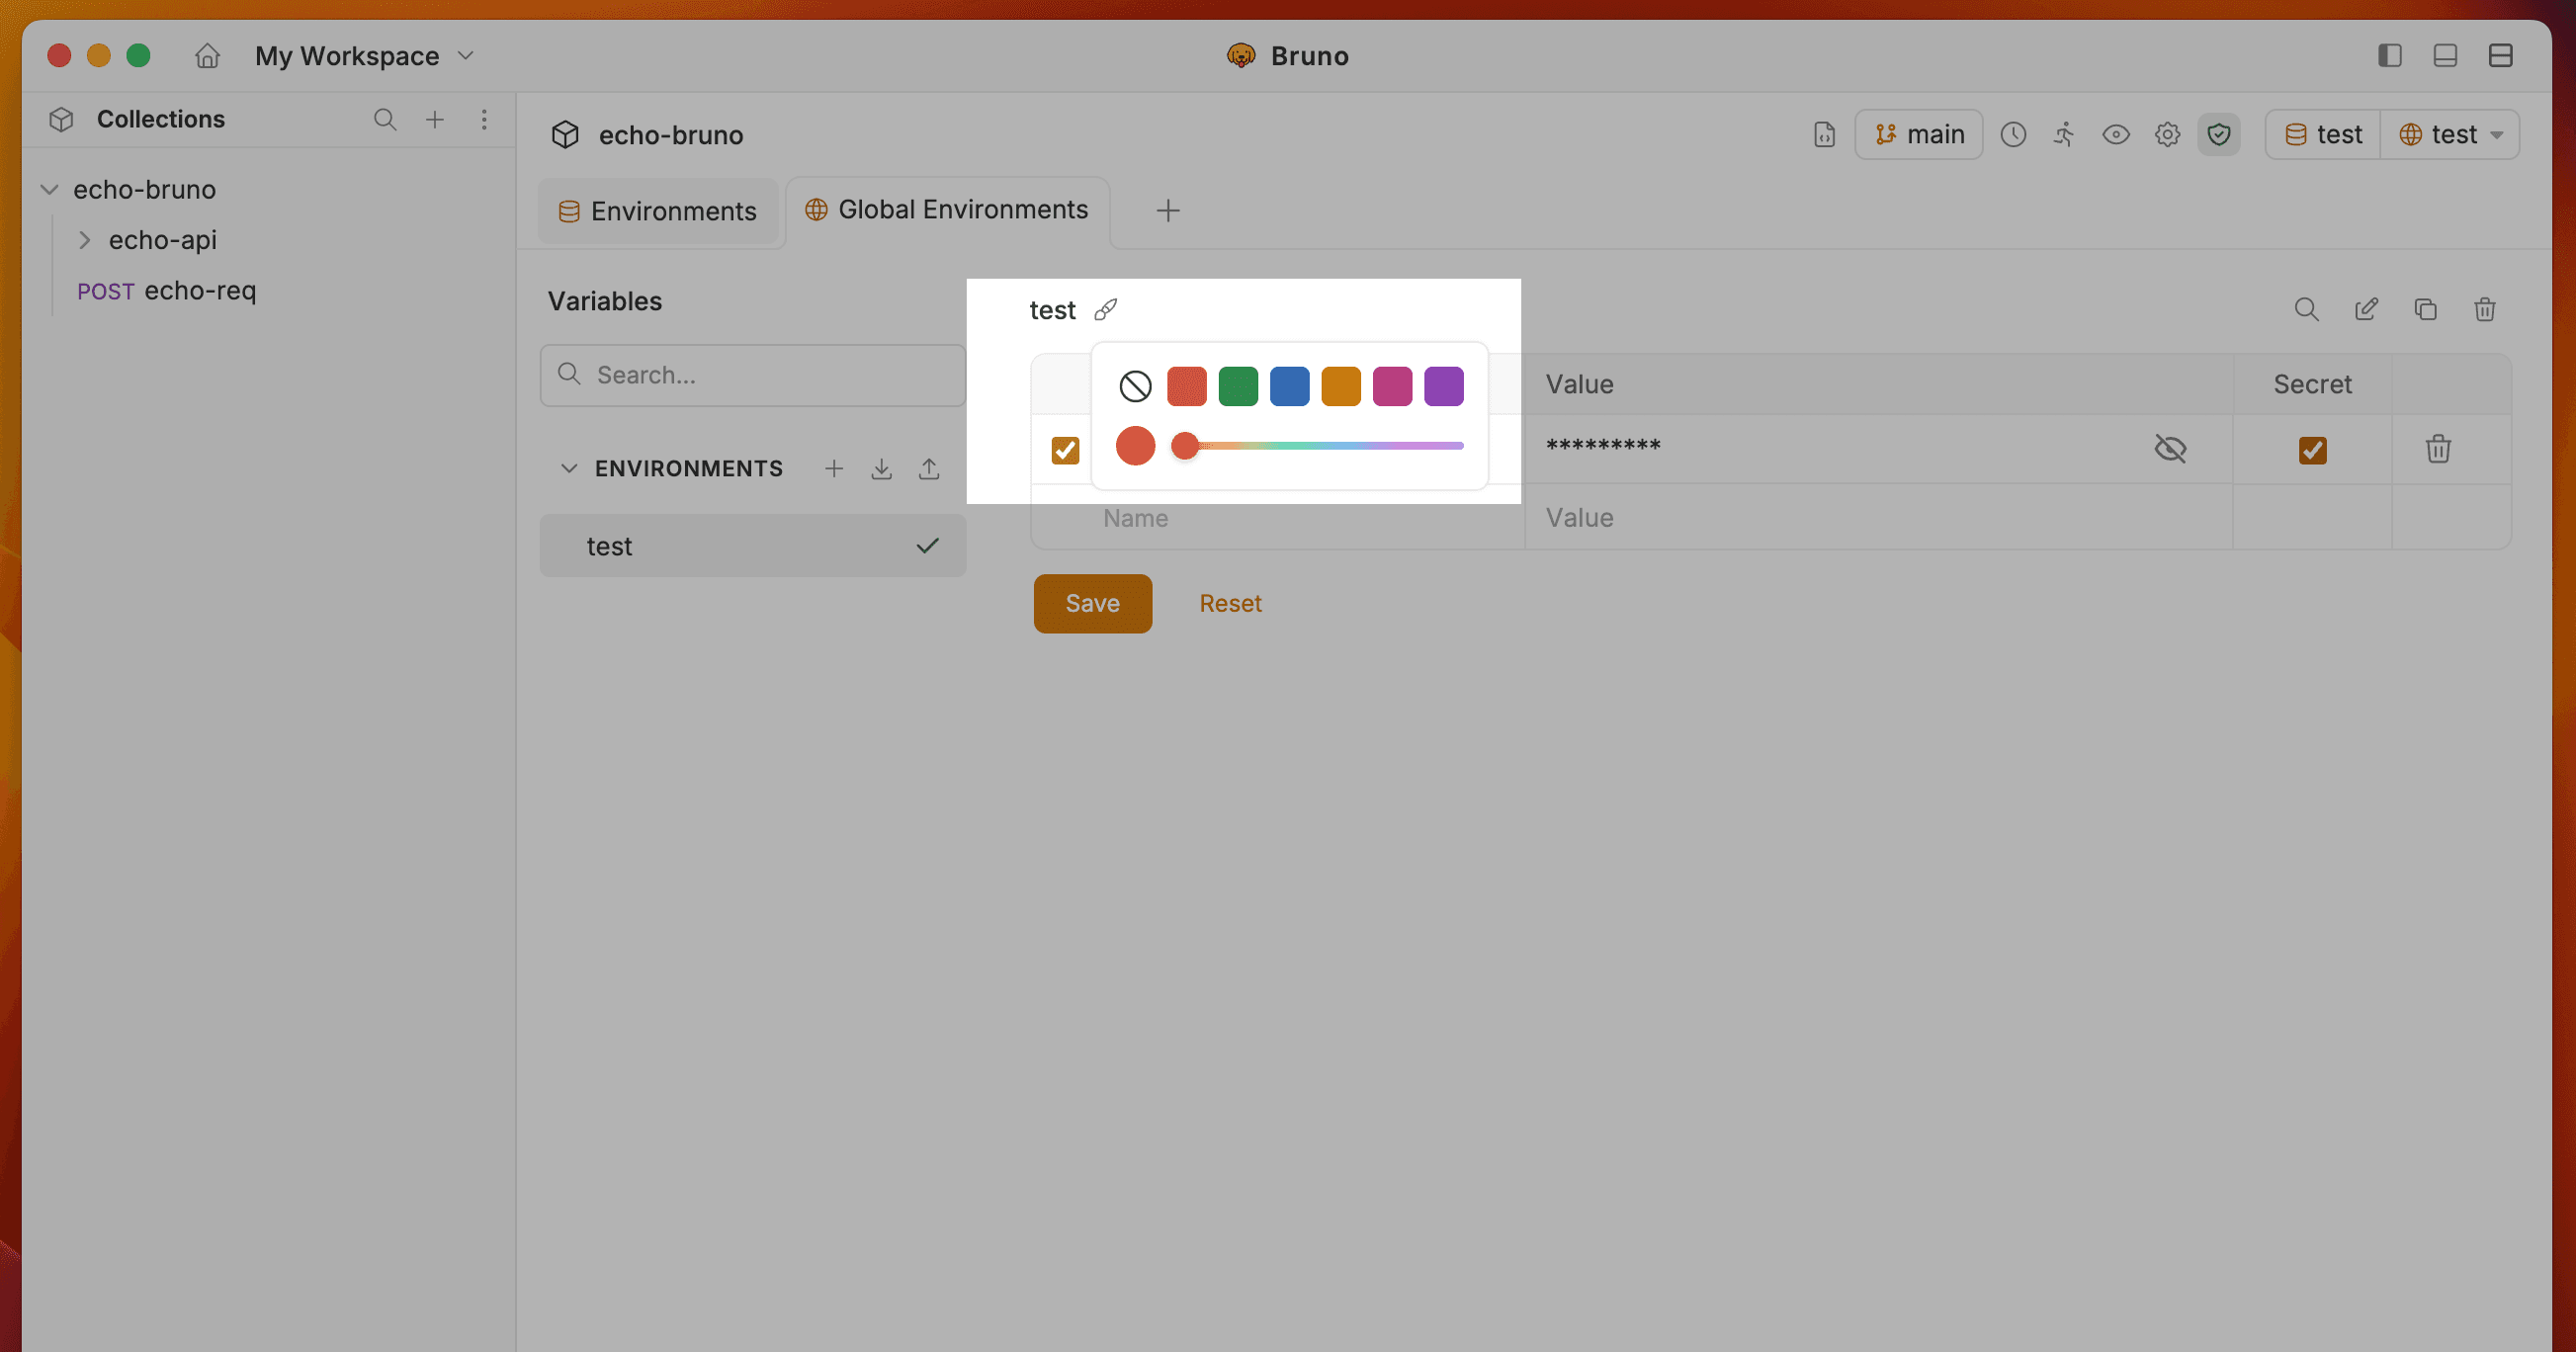
Task: Click the runner icon in the toolbar
Action: [x=2063, y=134]
